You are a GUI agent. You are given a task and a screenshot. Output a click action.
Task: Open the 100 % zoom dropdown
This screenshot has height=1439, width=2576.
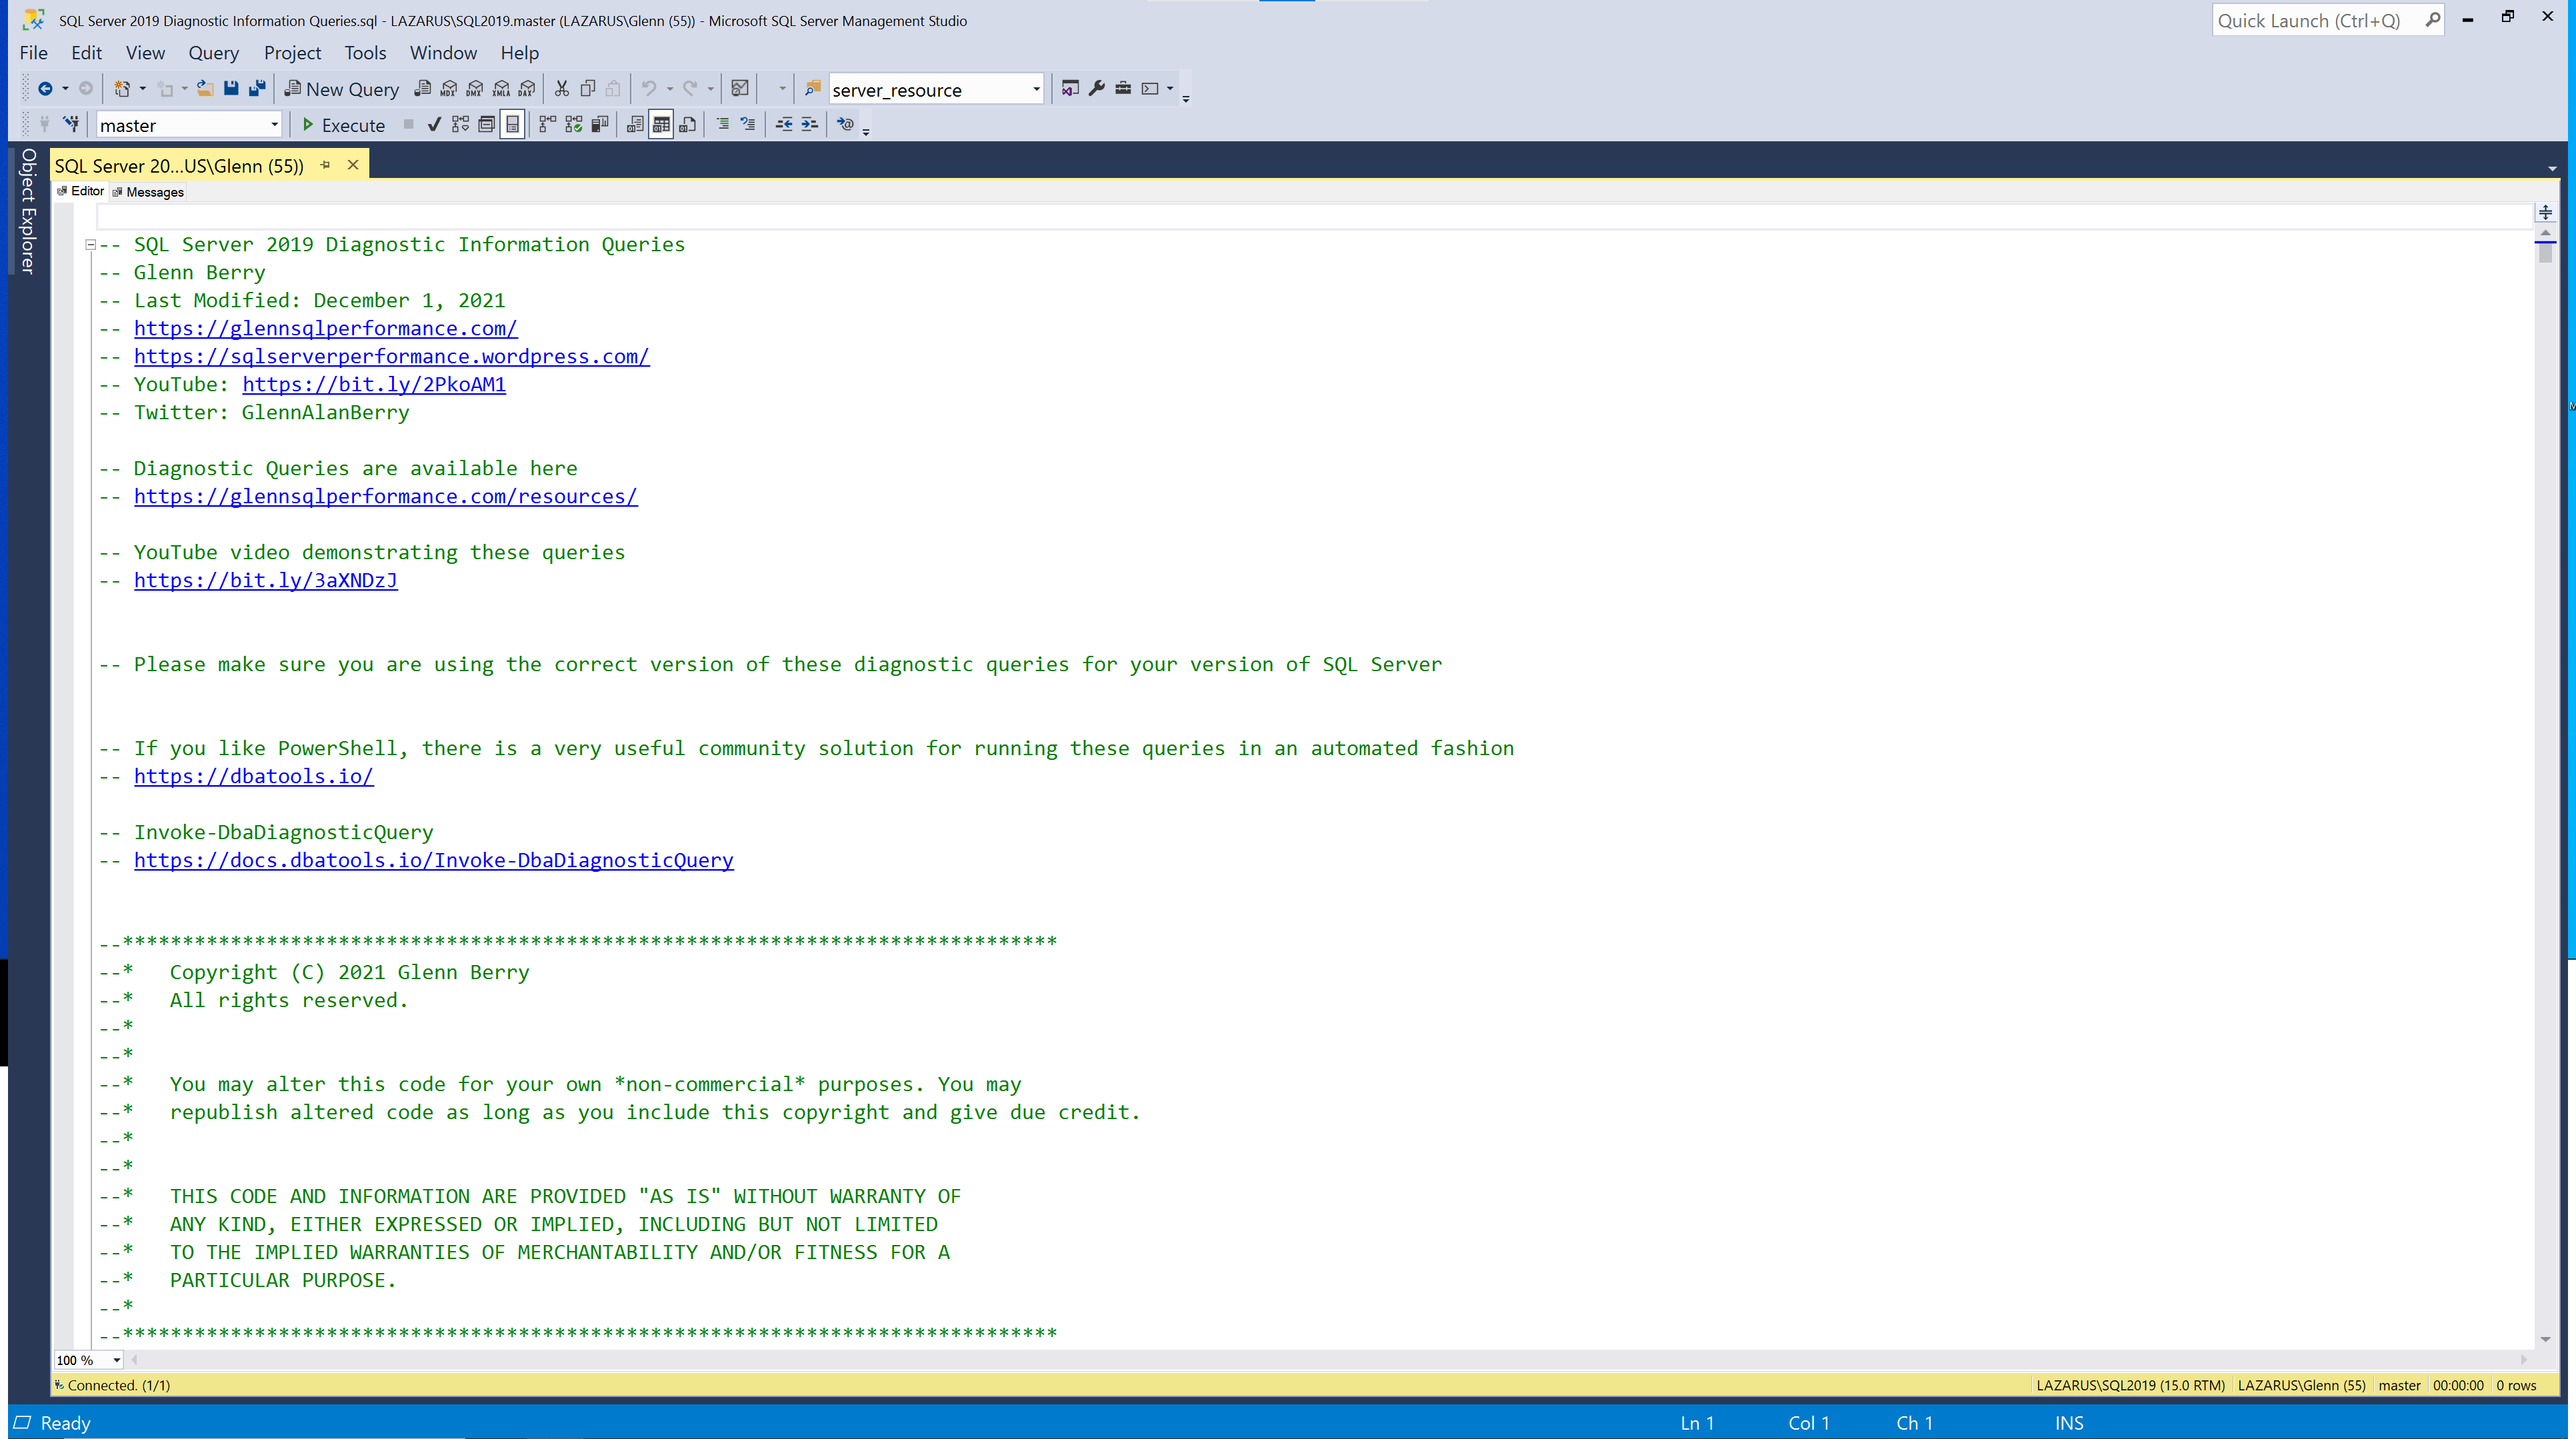tap(117, 1360)
